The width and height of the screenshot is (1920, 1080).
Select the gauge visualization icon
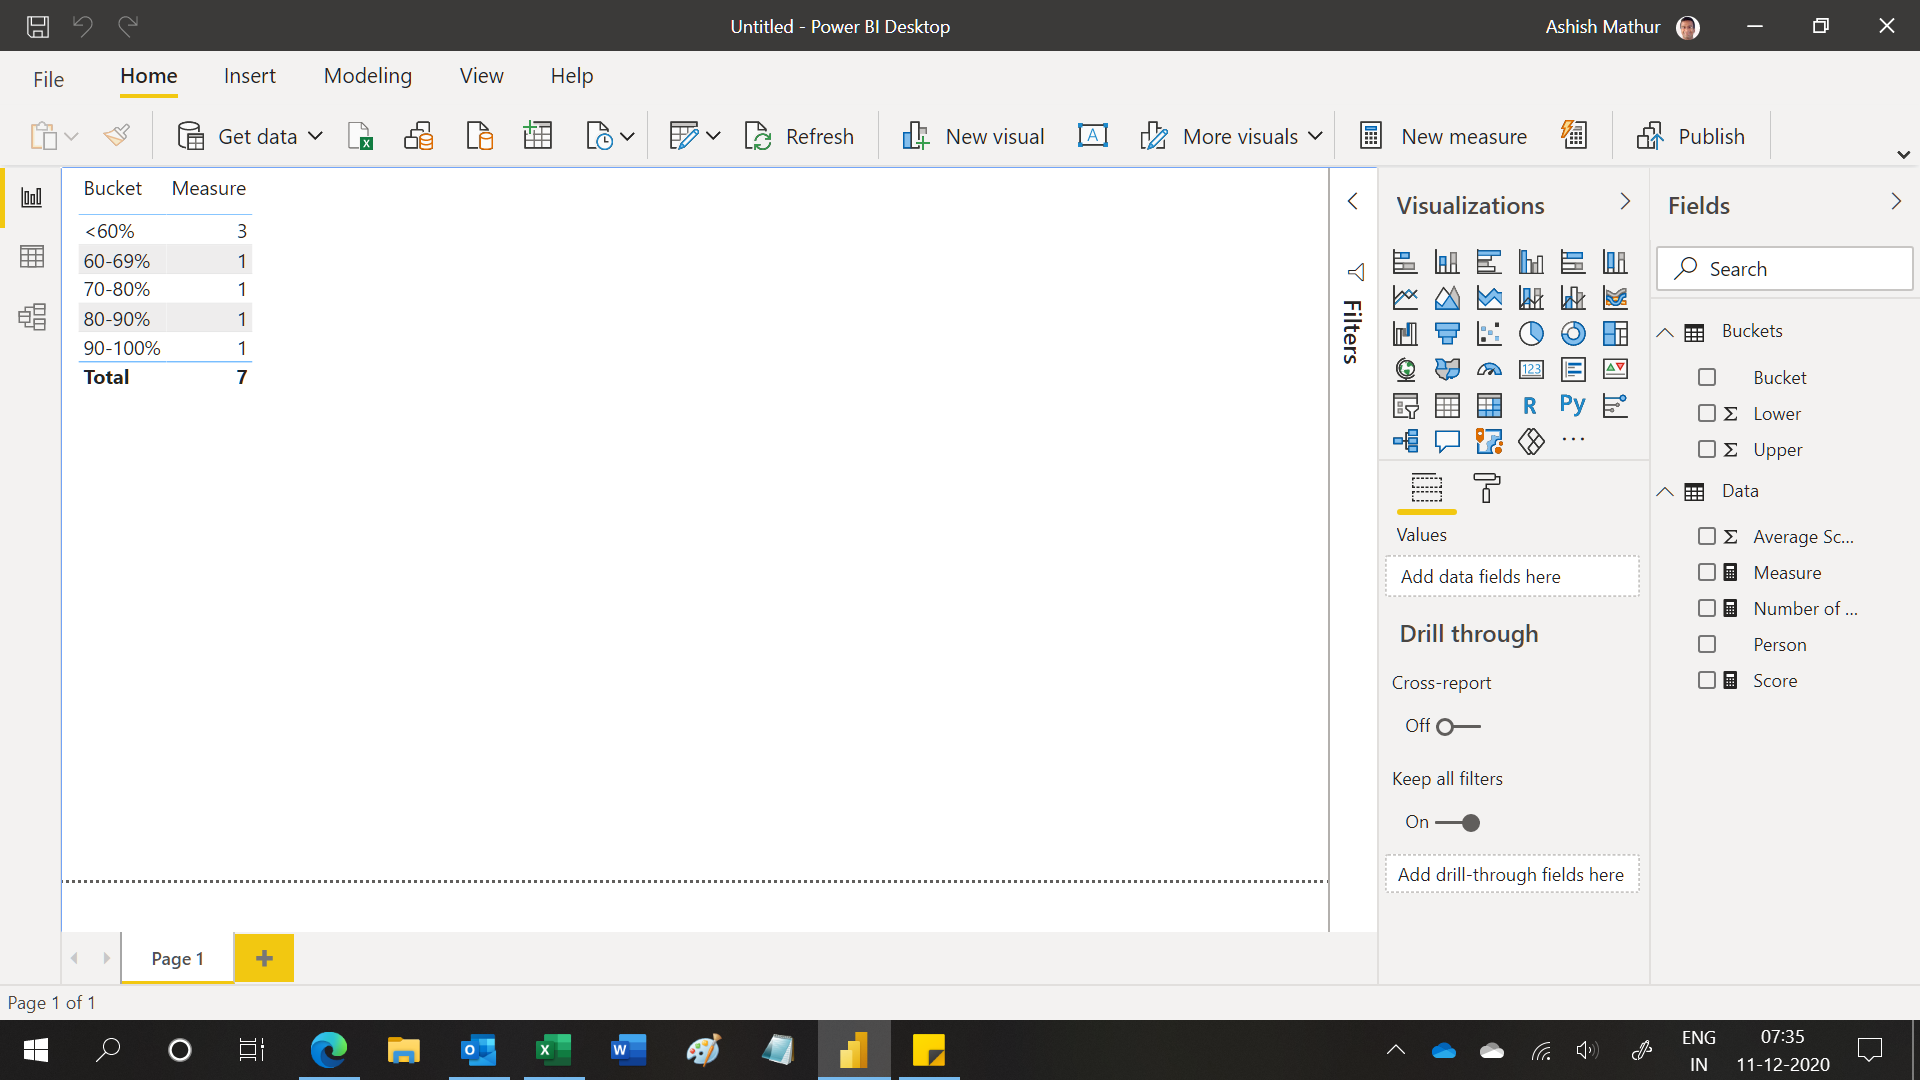coord(1489,370)
